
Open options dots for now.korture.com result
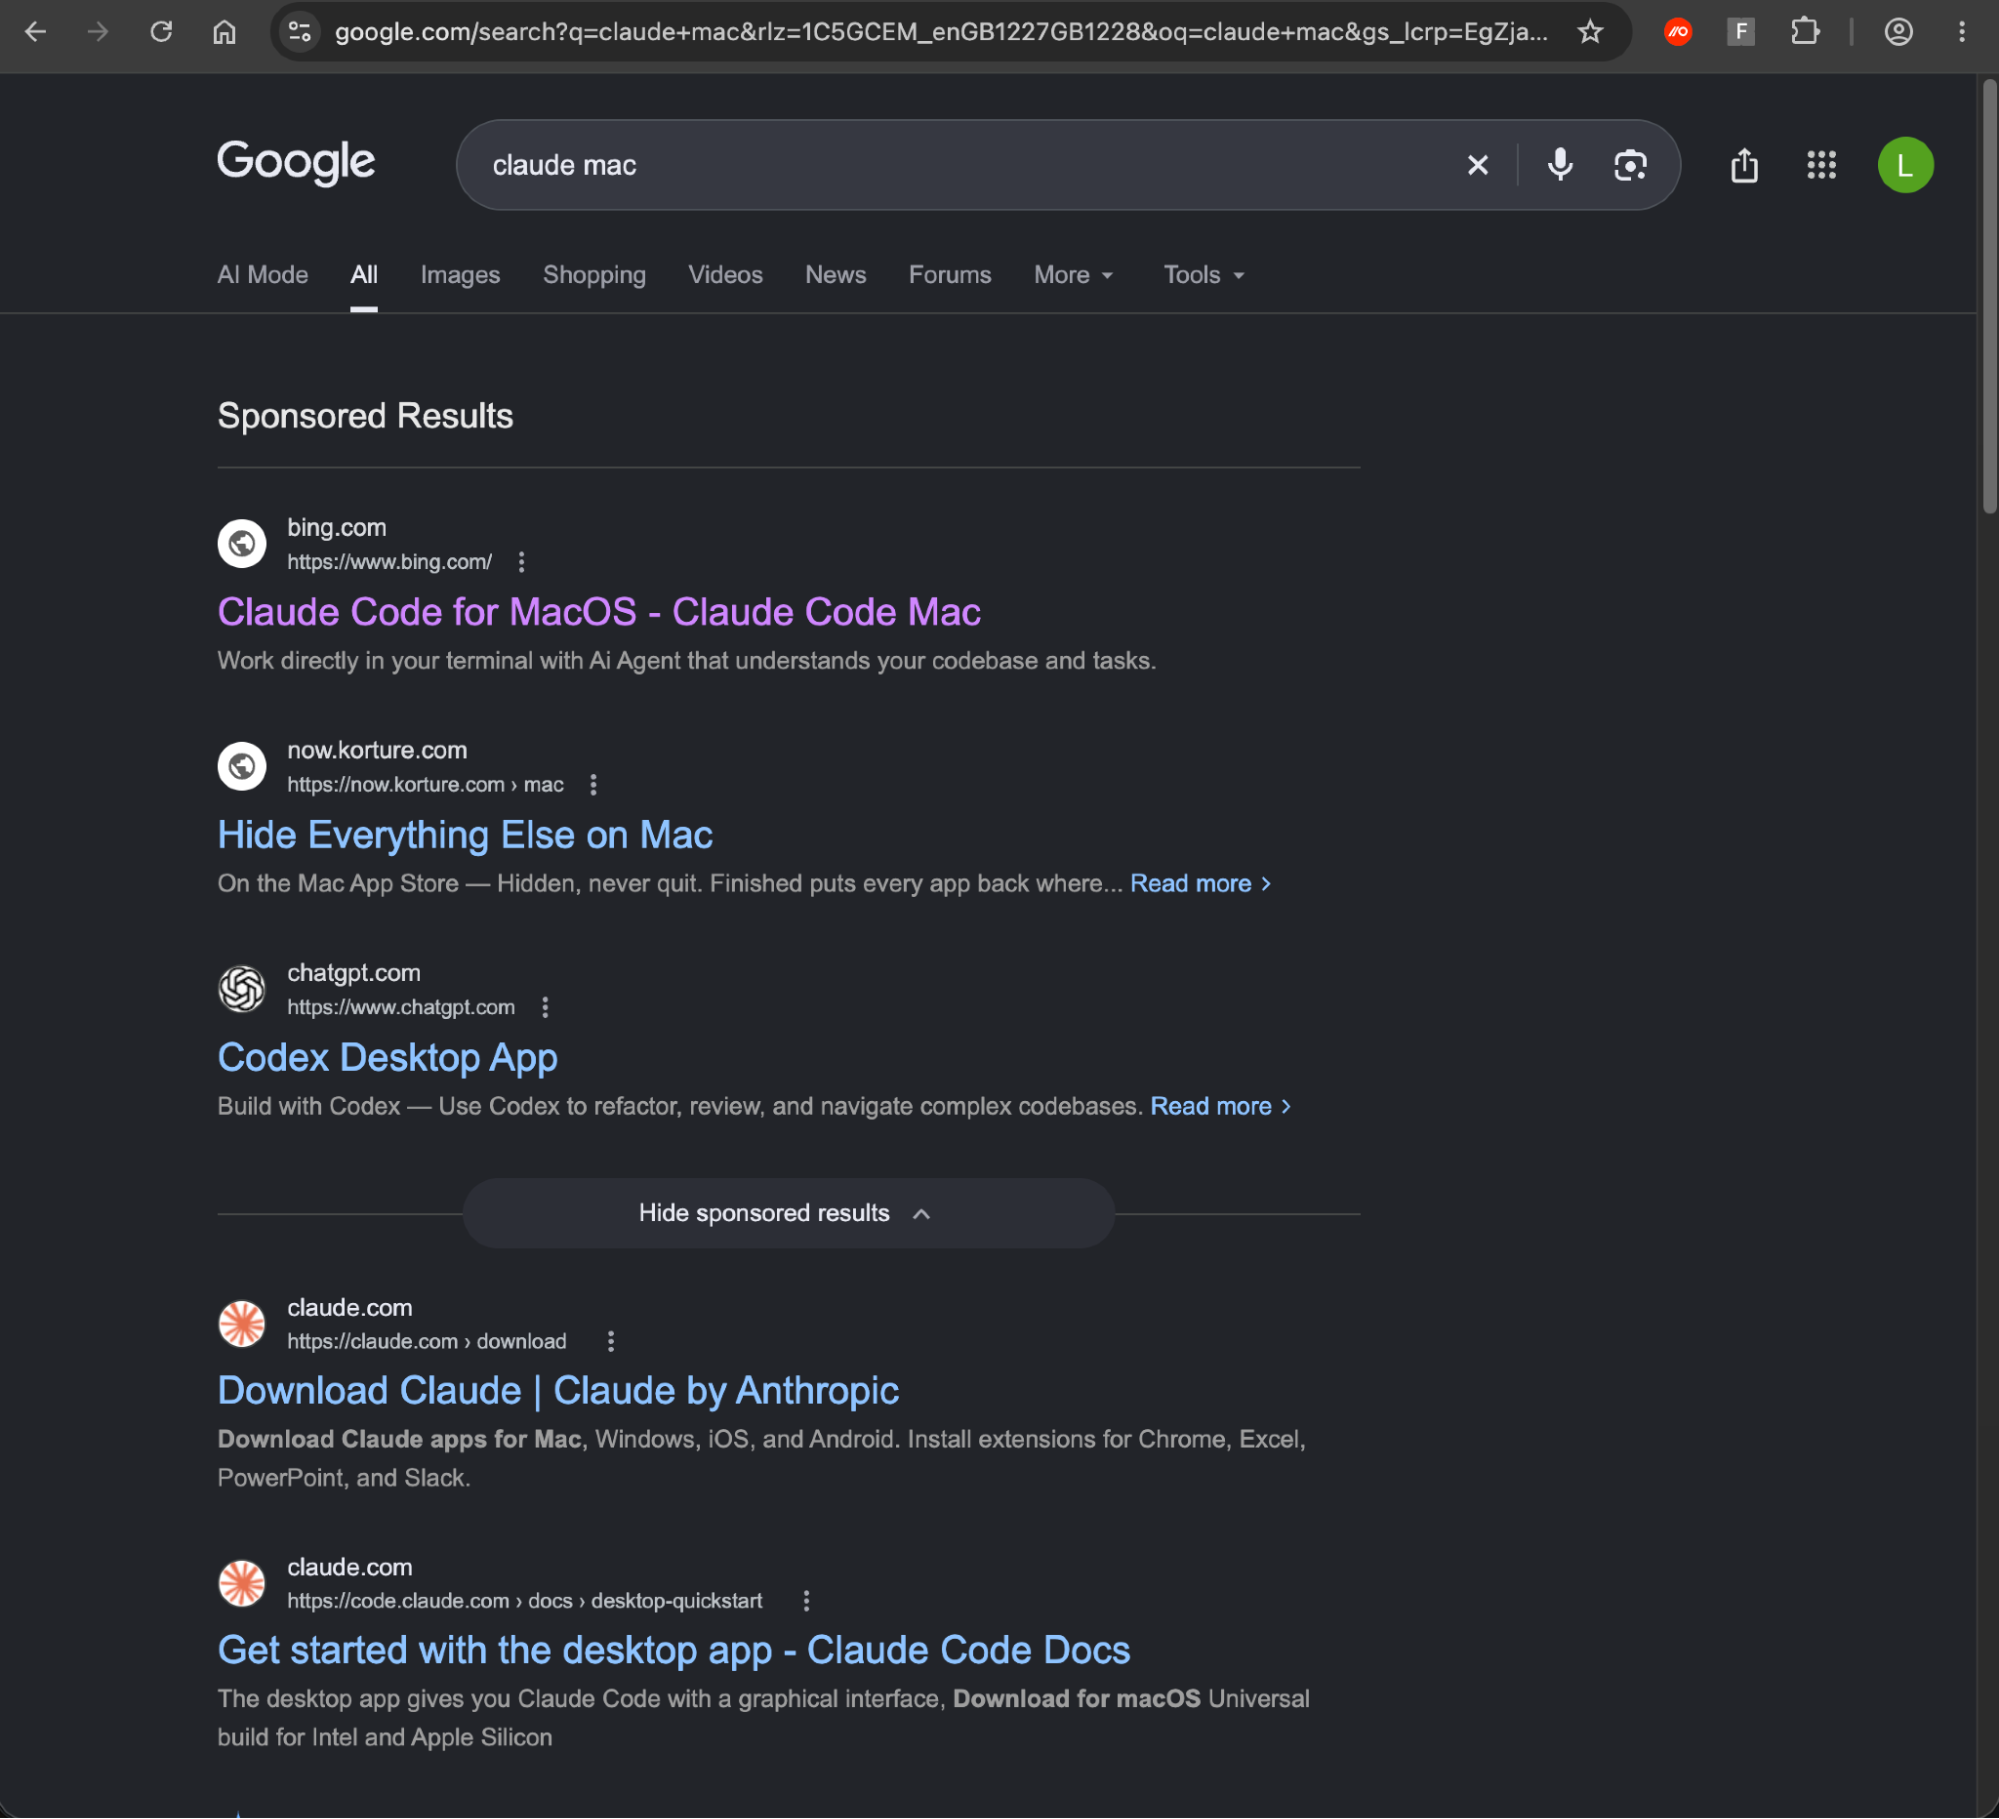pyautogui.click(x=593, y=785)
